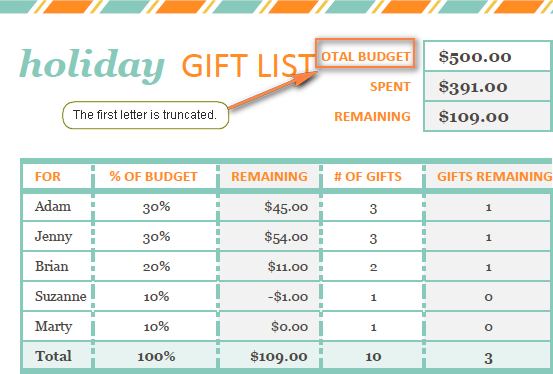Click the orange arrow pointing to budget
Image resolution: width=553 pixels, height=374 pixels.
(x=273, y=90)
